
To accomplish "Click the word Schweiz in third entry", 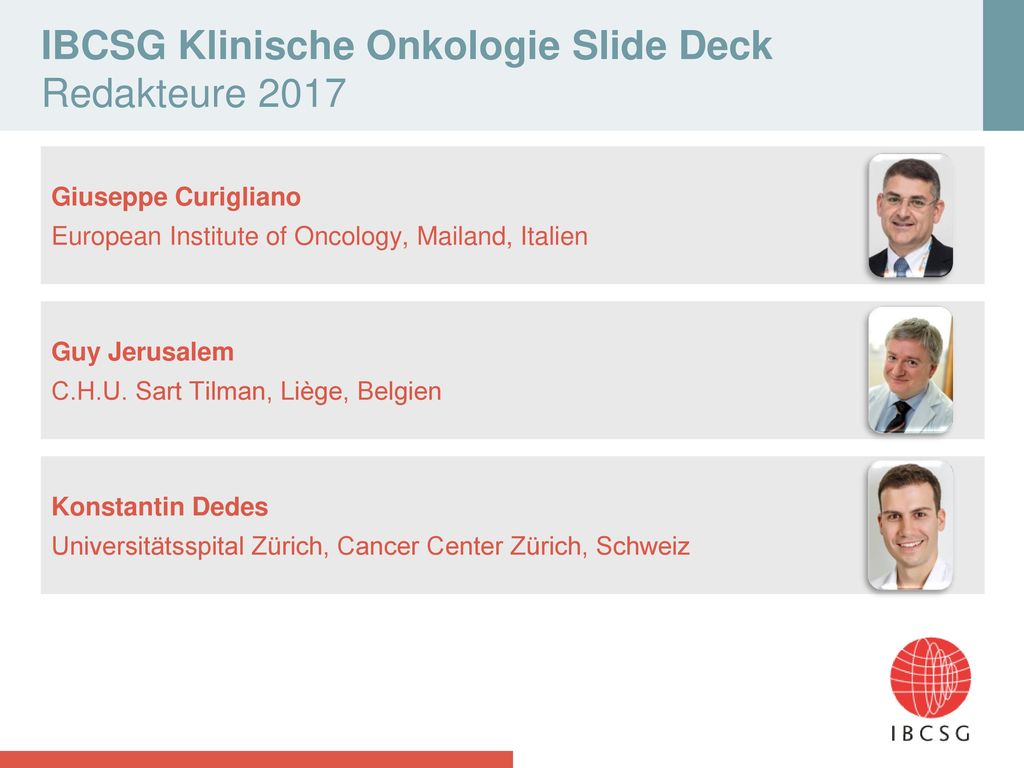I will tap(643, 547).
